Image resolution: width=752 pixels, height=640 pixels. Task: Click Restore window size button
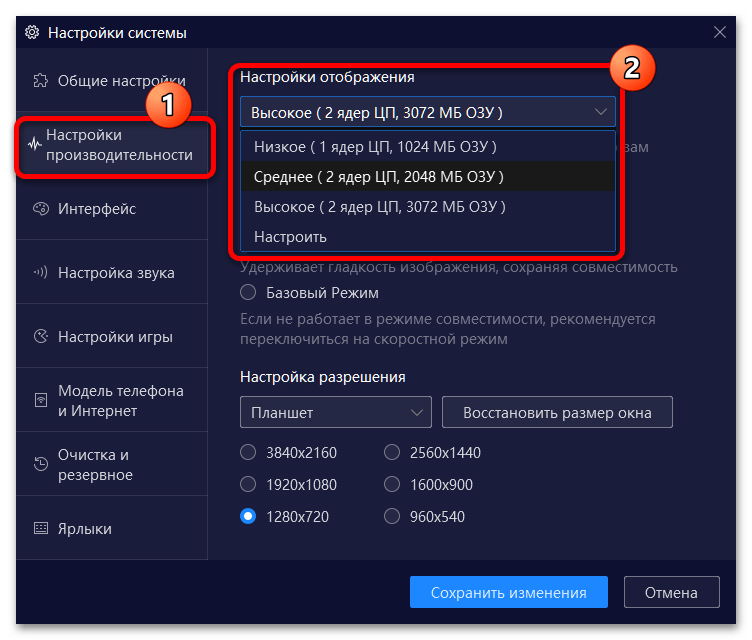point(556,412)
